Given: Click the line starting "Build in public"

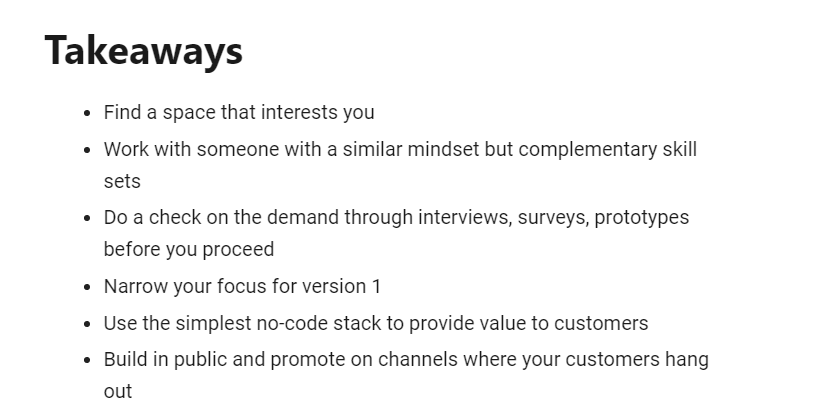Looking at the screenshot, I should point(406,359).
